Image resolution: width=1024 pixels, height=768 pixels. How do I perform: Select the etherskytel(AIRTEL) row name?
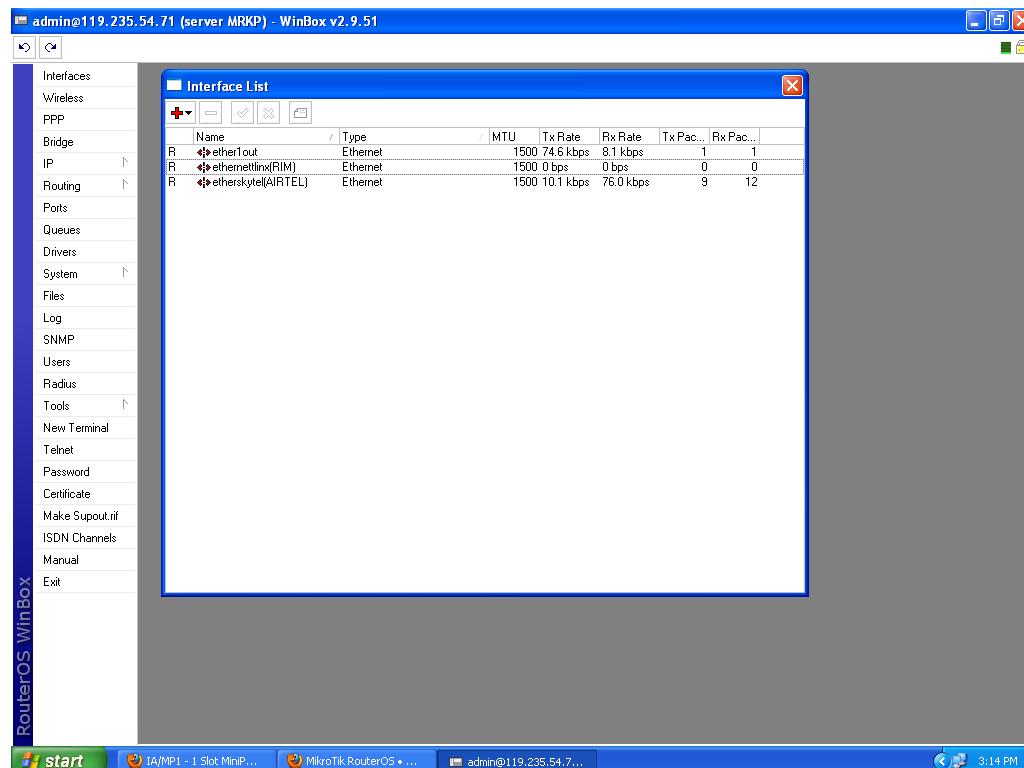pos(260,182)
